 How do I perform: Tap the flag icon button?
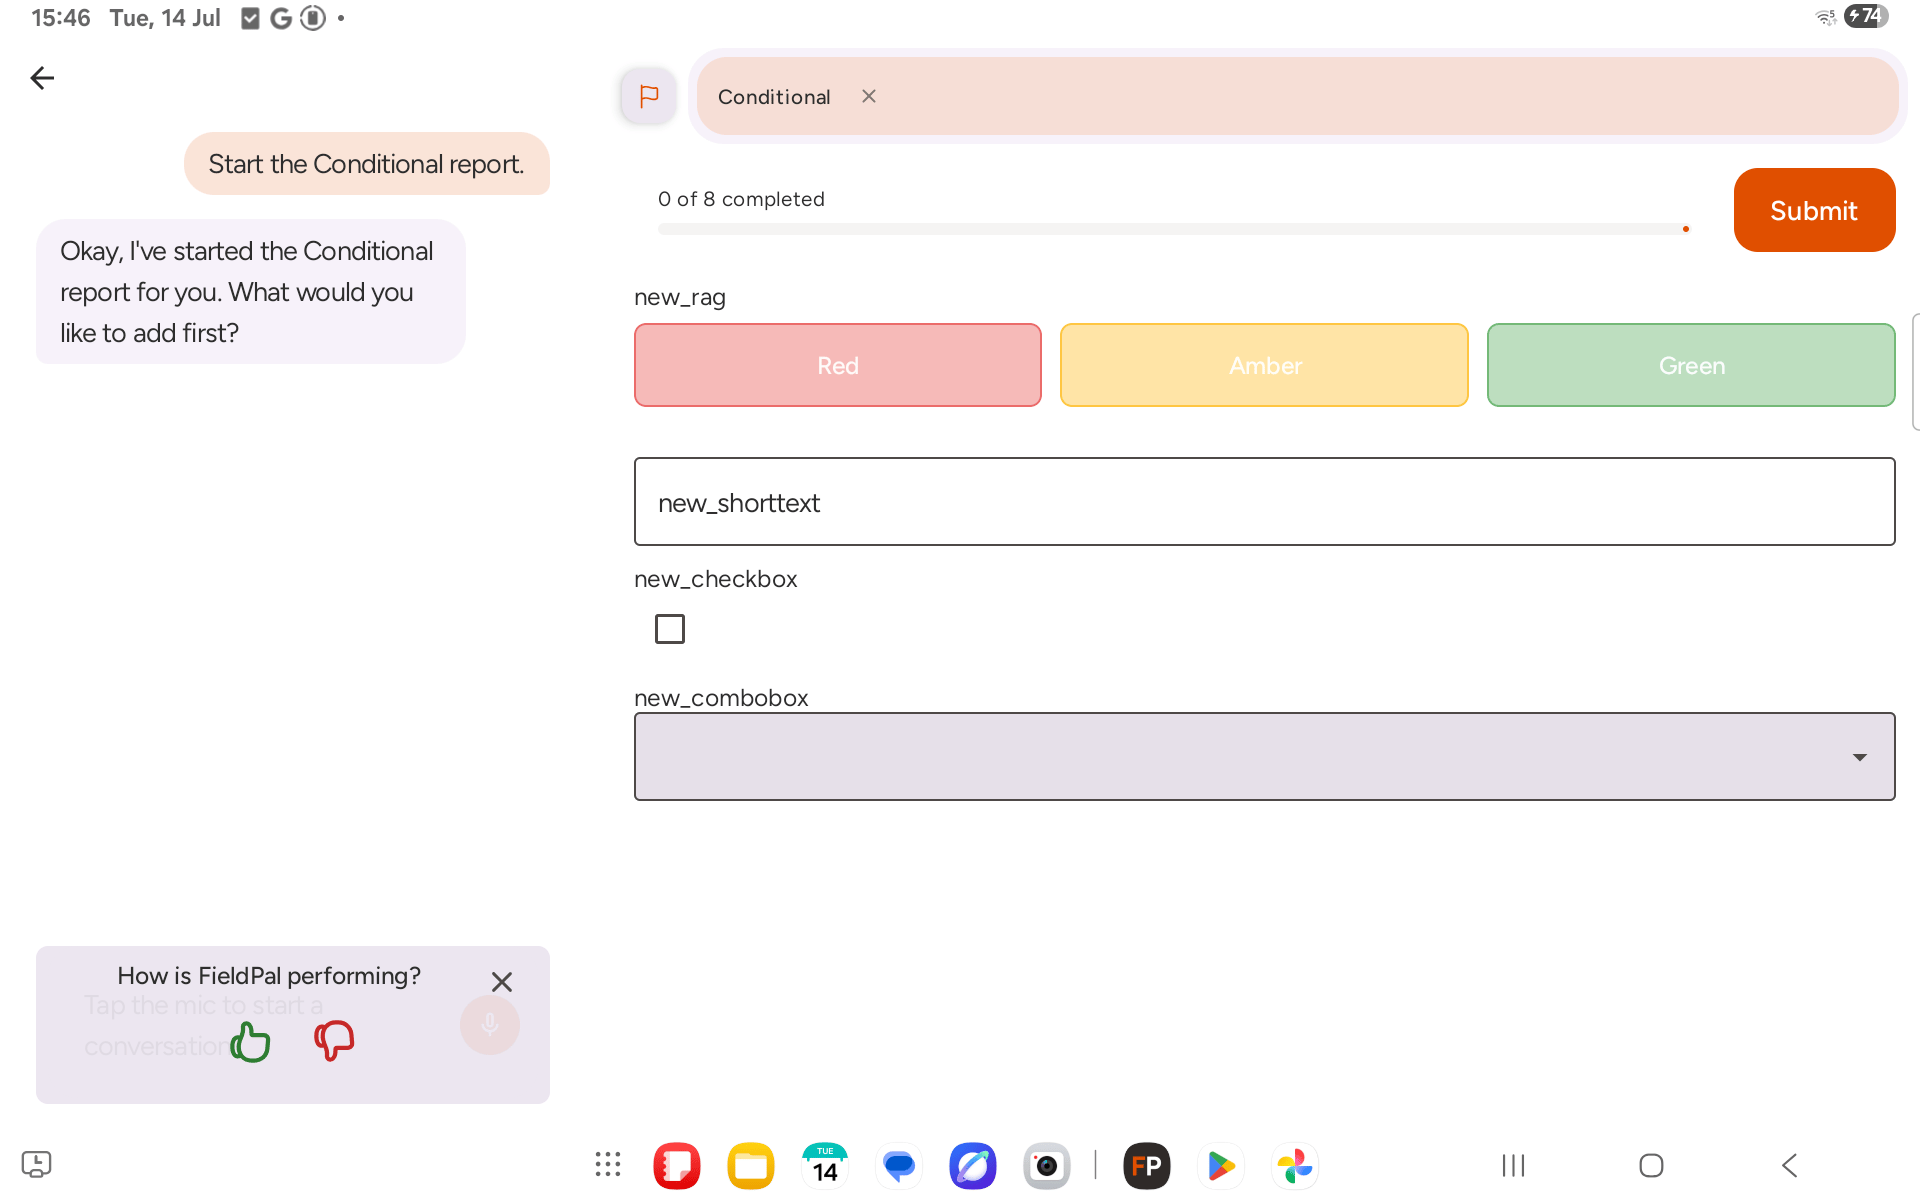click(648, 96)
